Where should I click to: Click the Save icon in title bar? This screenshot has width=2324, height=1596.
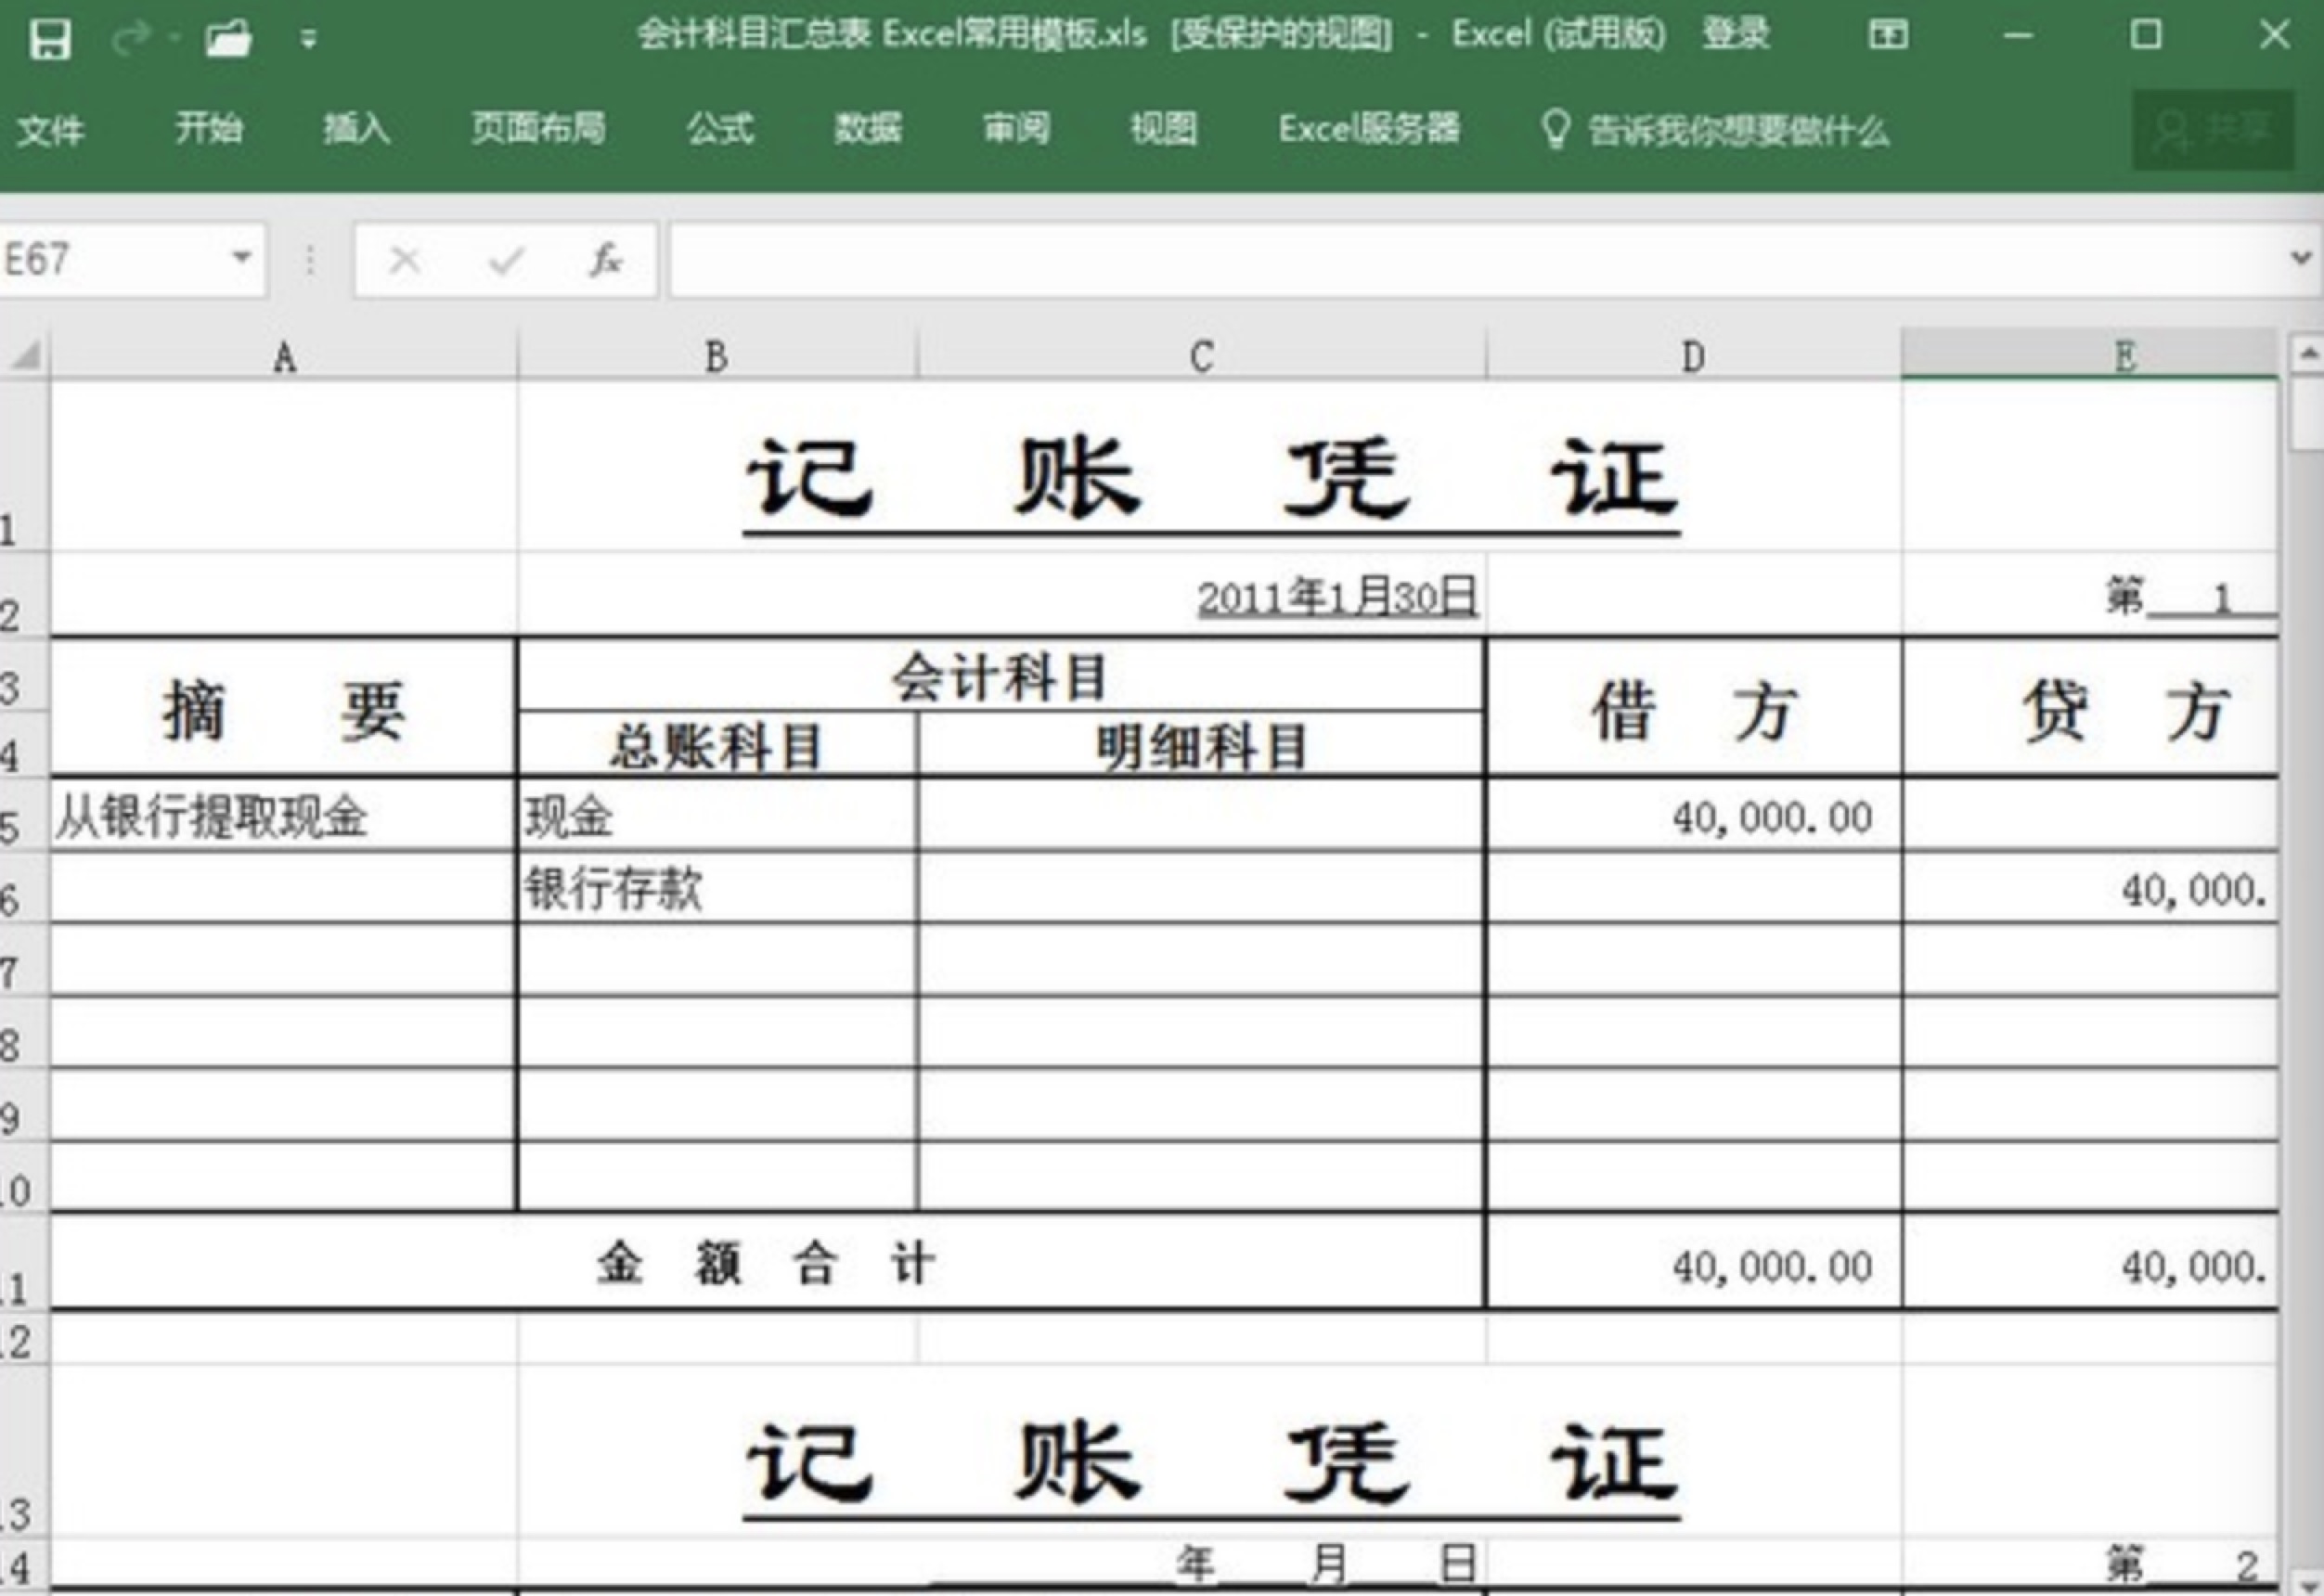[49, 40]
